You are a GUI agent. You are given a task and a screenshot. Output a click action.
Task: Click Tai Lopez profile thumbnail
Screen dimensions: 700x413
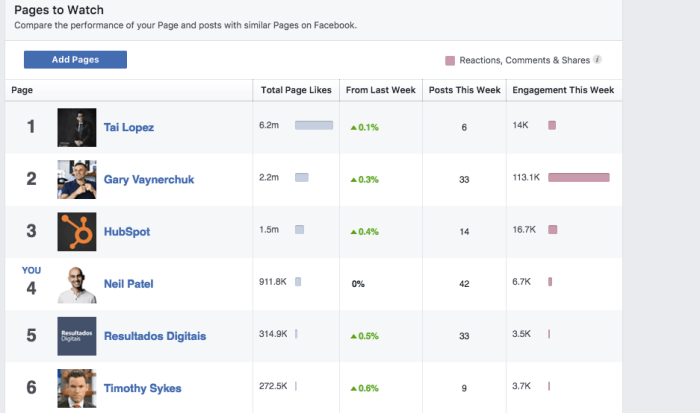[x=77, y=127]
